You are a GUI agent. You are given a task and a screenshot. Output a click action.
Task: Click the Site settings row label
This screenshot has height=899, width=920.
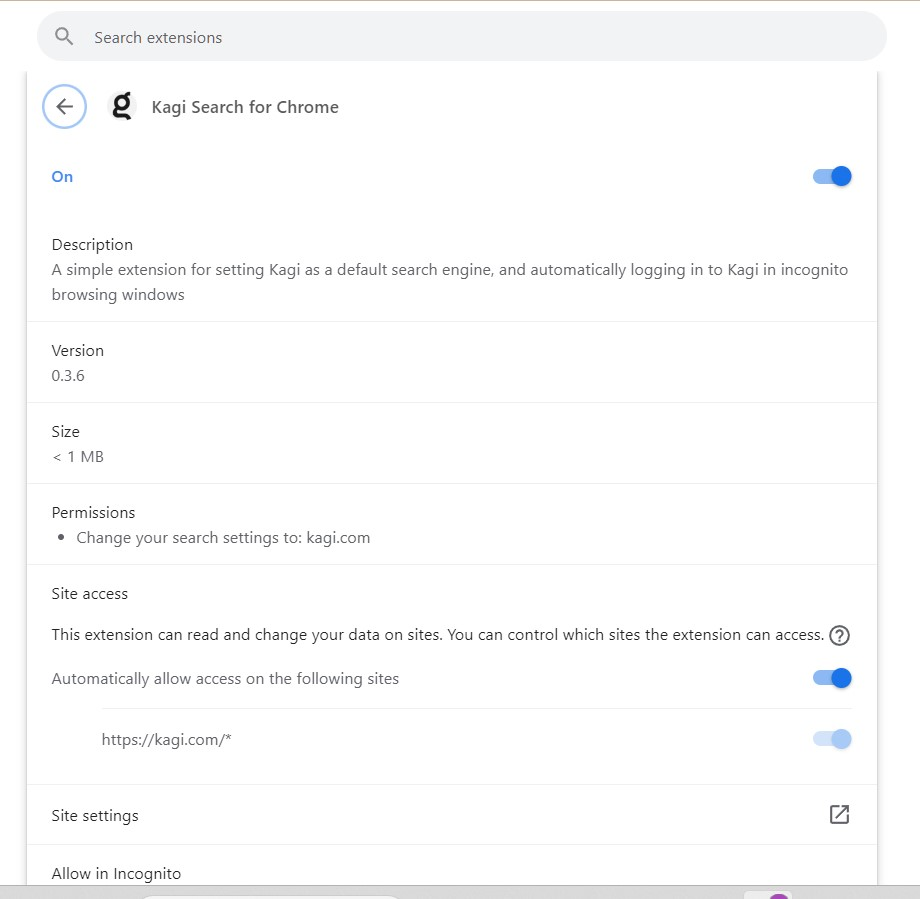(x=95, y=816)
